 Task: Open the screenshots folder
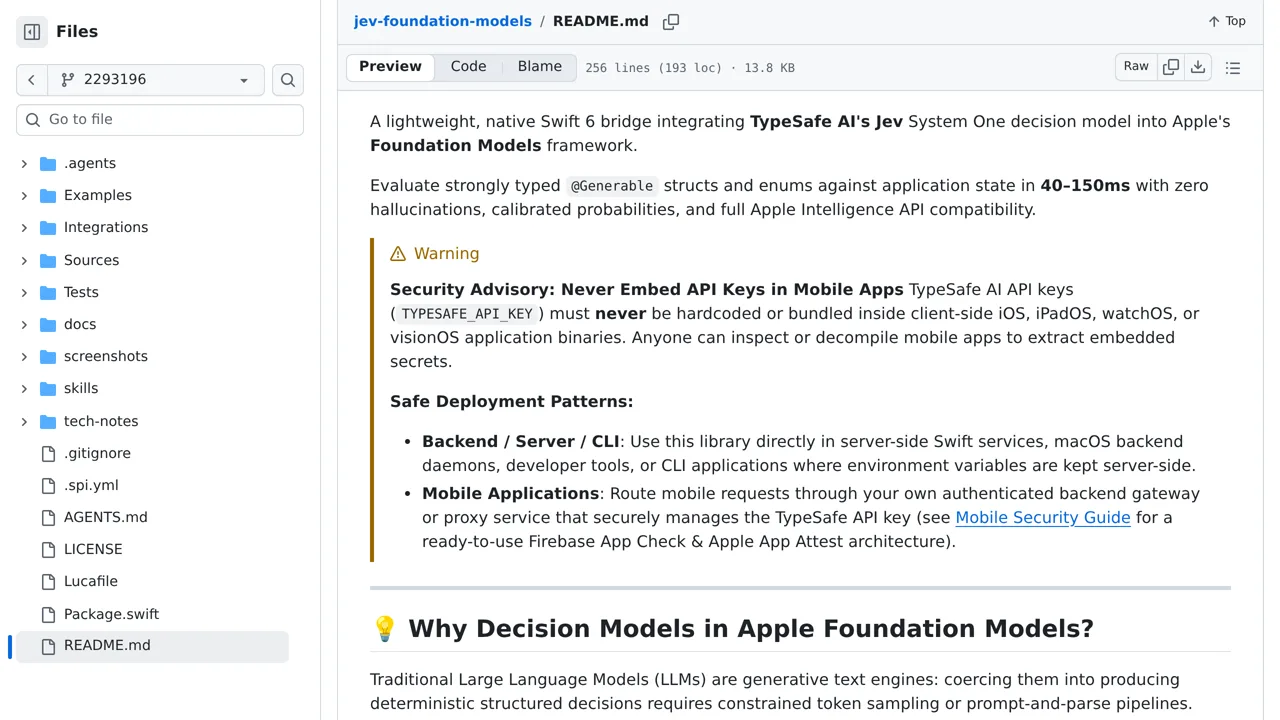coord(106,357)
